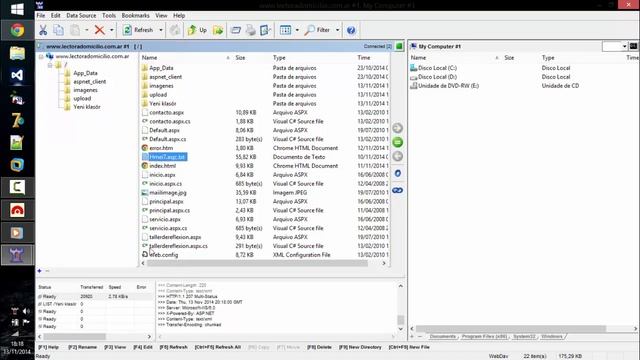Open the Edit menu
The height and width of the screenshot is (360, 640).
click(56, 16)
